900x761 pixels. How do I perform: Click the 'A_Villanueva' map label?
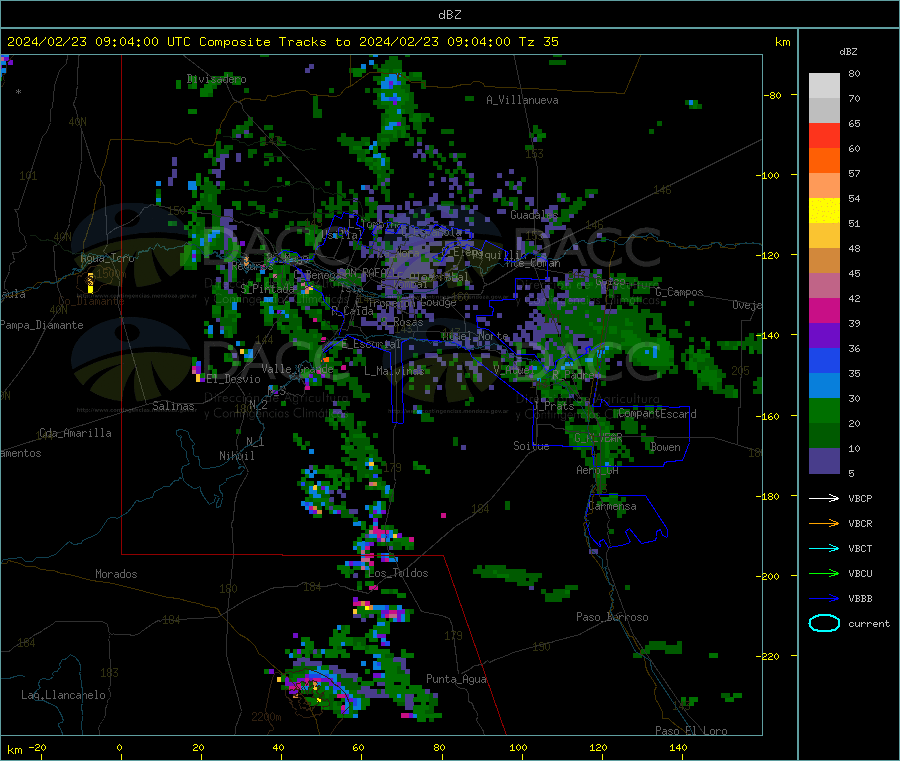(522, 100)
